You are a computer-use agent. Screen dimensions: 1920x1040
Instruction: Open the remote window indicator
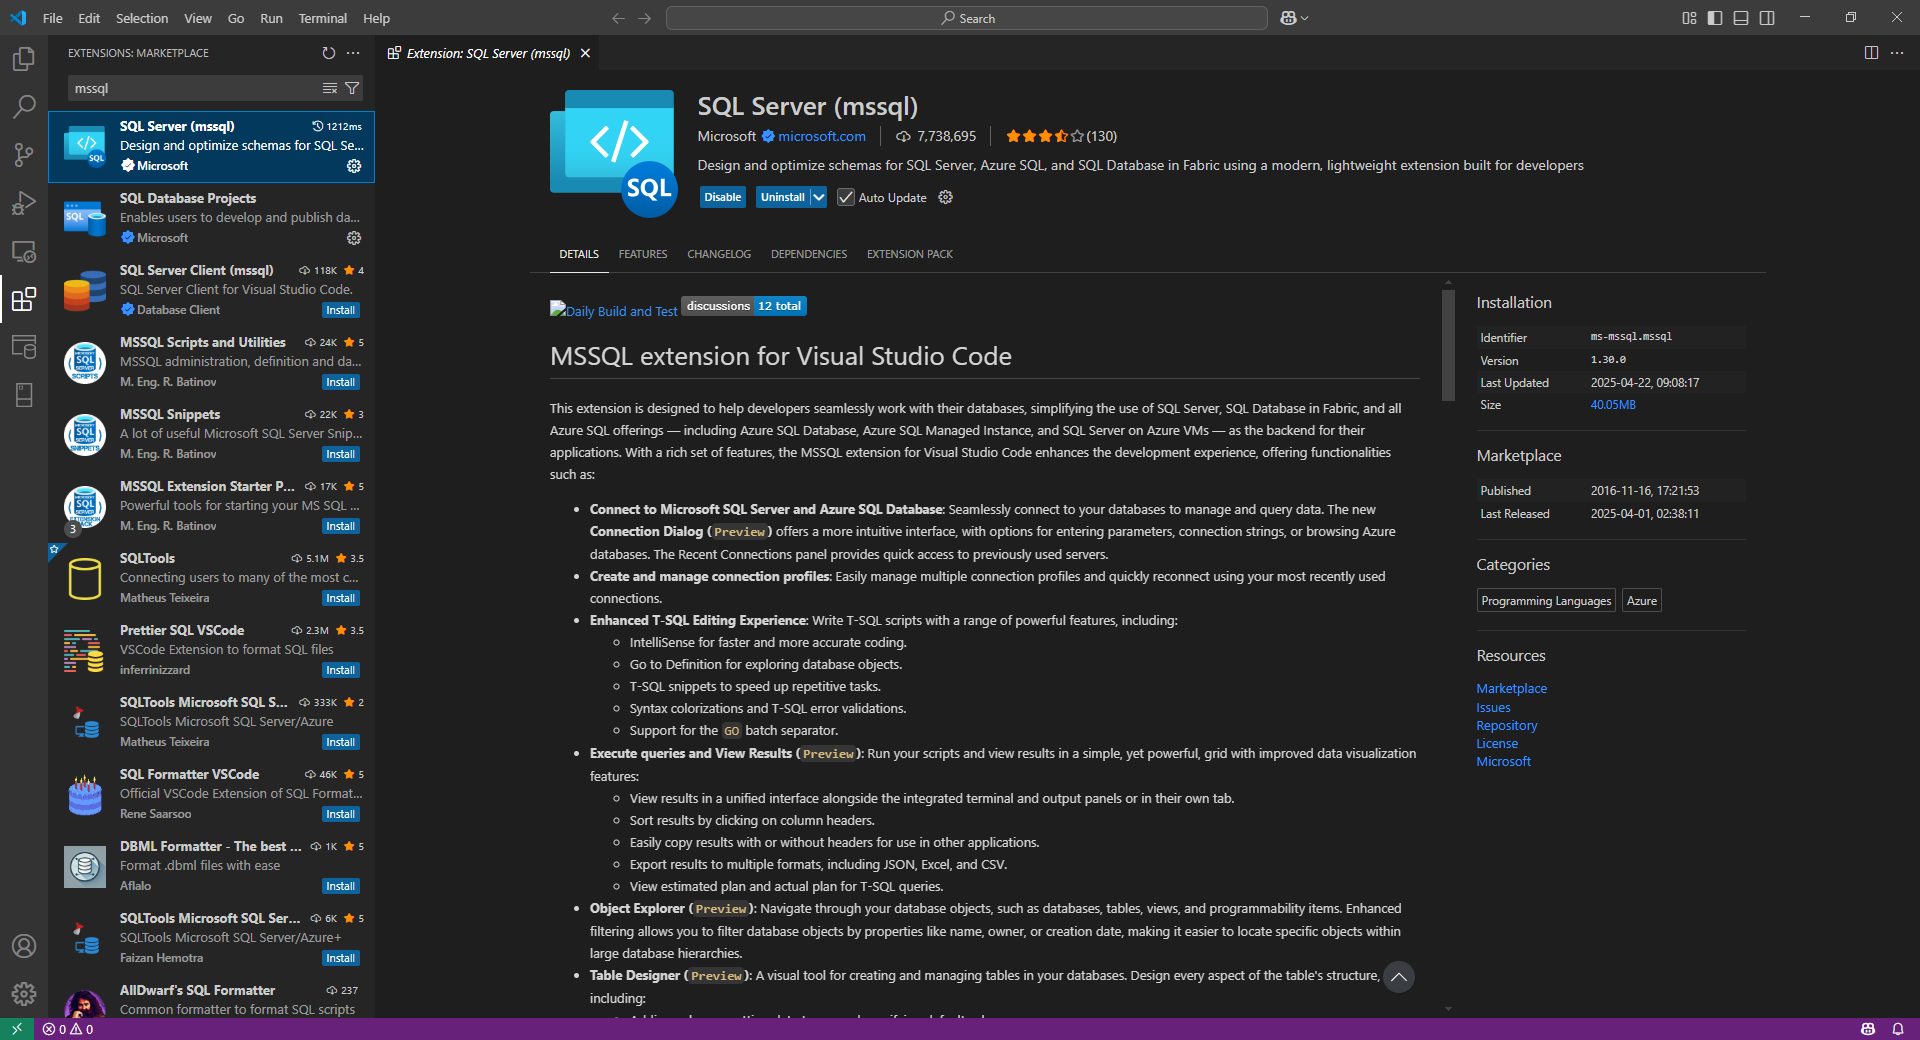[x=17, y=1029]
